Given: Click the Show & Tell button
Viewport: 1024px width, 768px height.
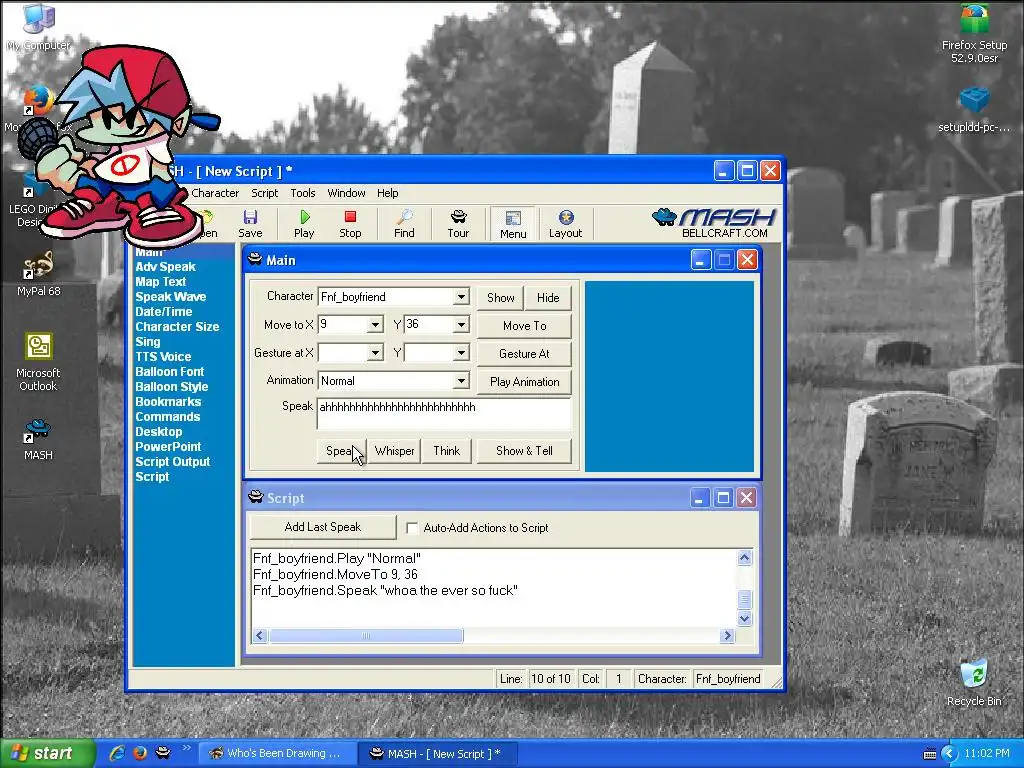Looking at the screenshot, I should coord(524,451).
